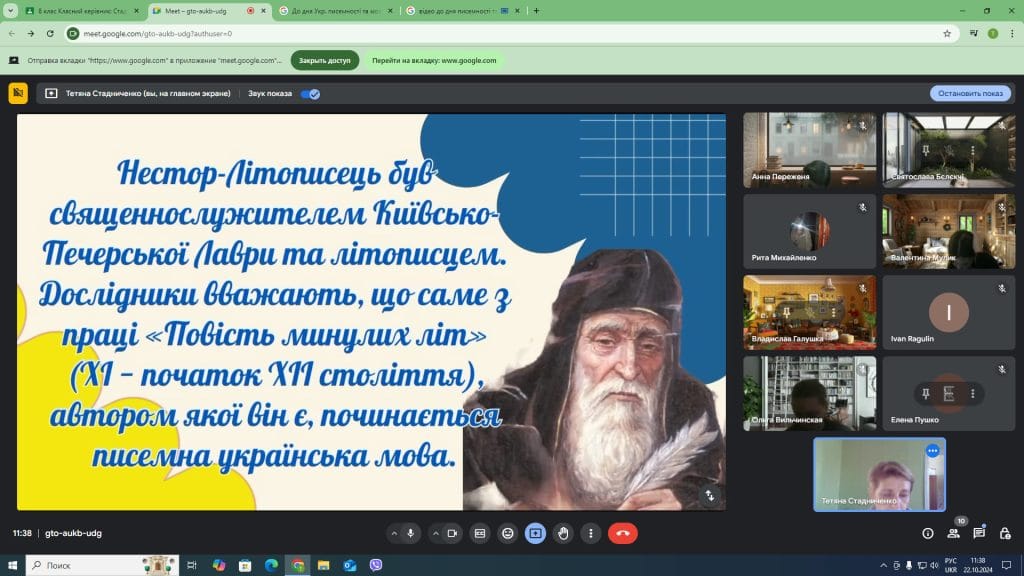Viewport: 1024px width, 576px height.
Task: Open Chrome media control icon in the toolbar
Action: click(974, 33)
